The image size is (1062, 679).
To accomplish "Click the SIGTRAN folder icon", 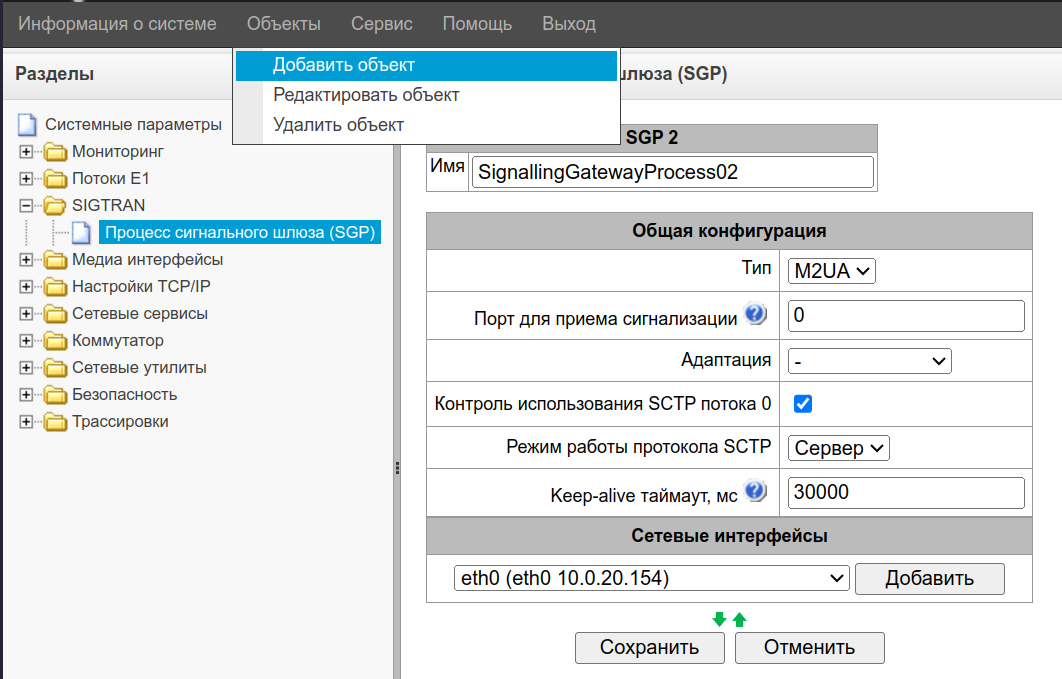I will tap(54, 206).
